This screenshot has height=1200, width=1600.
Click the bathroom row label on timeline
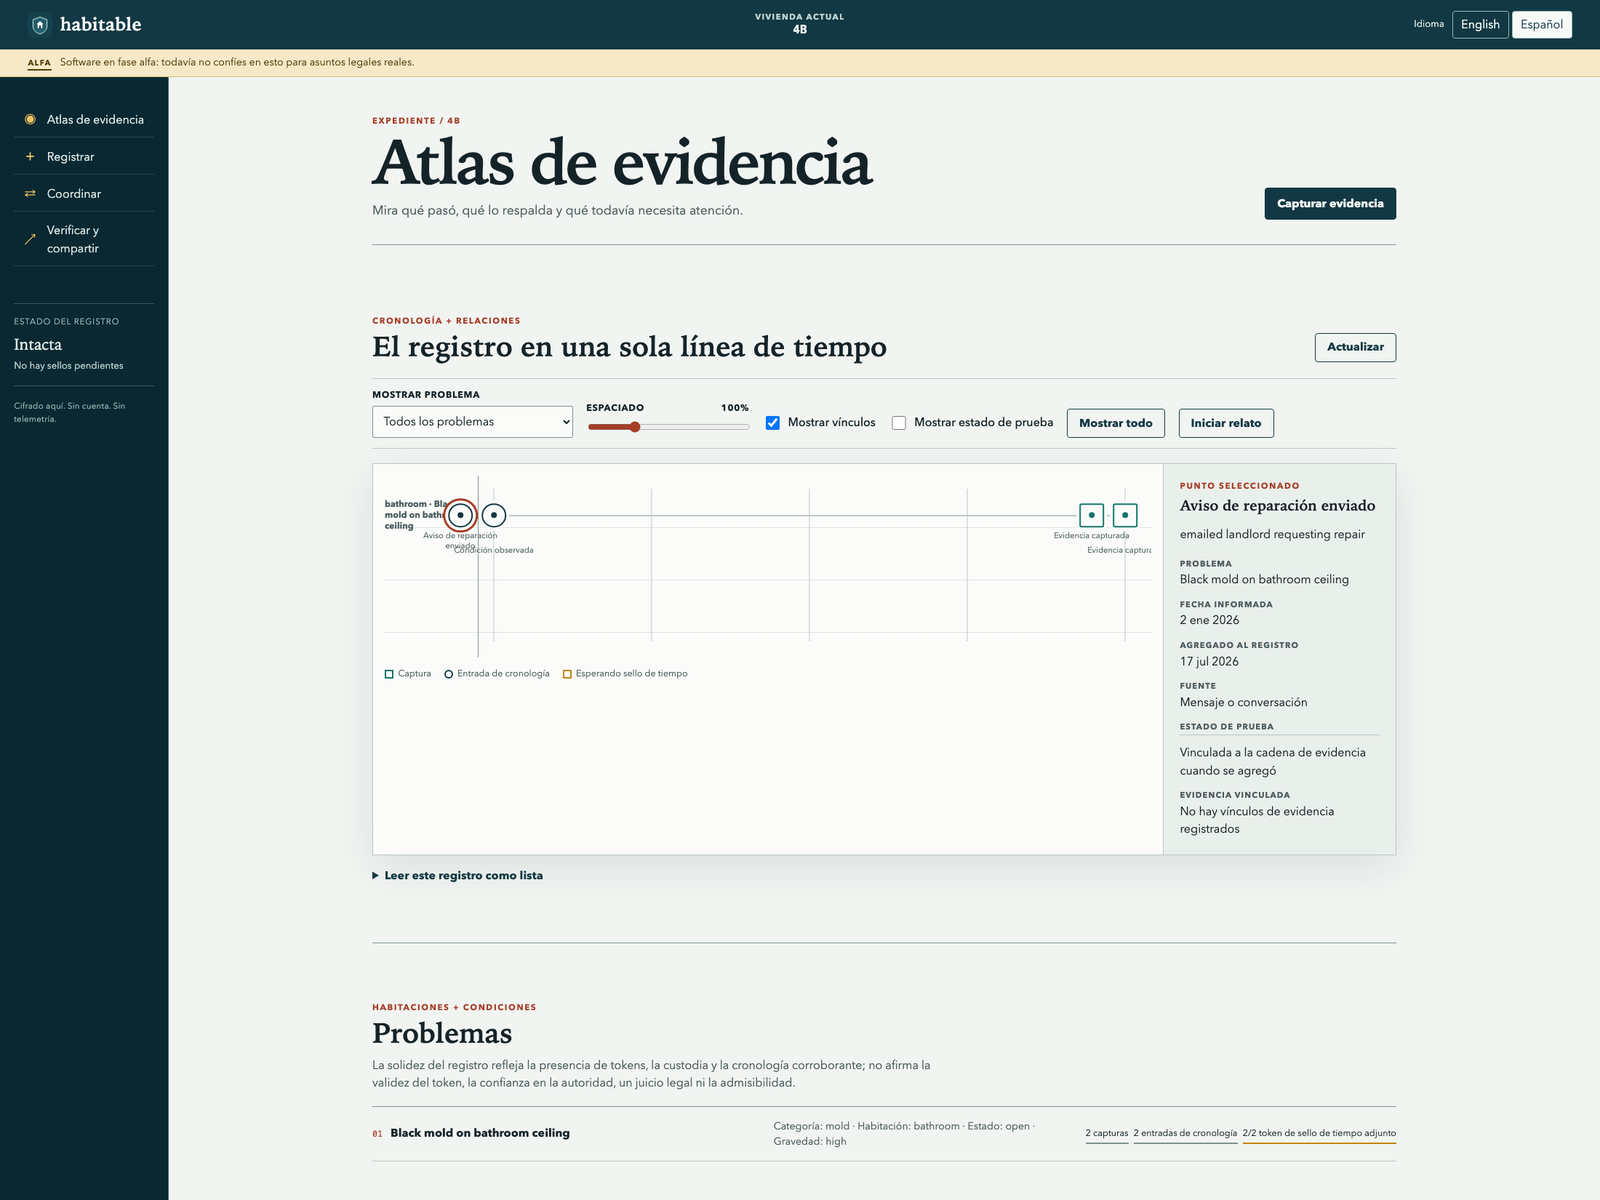point(416,515)
